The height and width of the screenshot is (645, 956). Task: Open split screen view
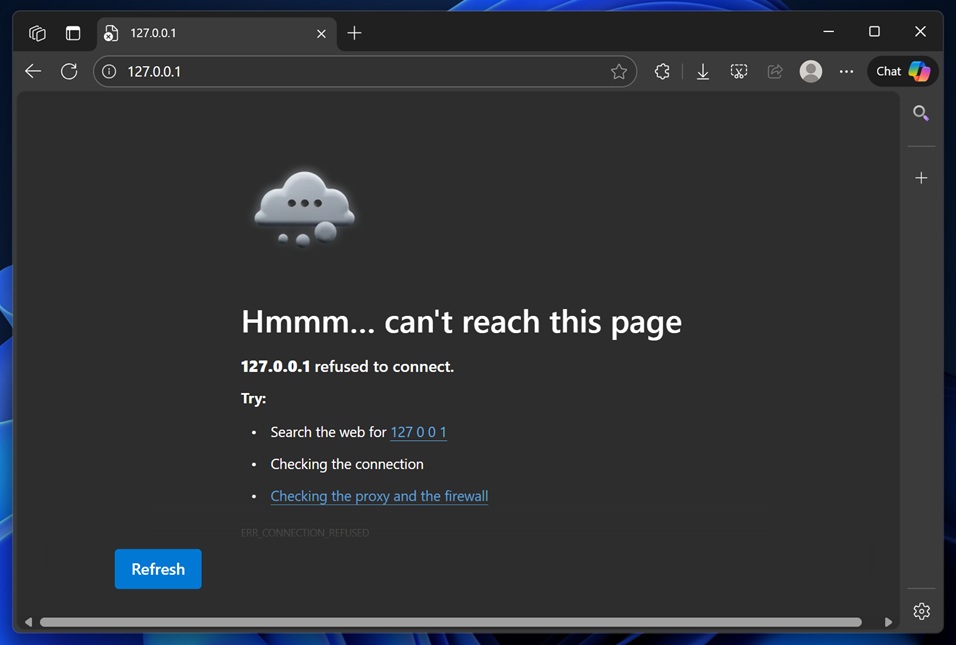(x=73, y=32)
